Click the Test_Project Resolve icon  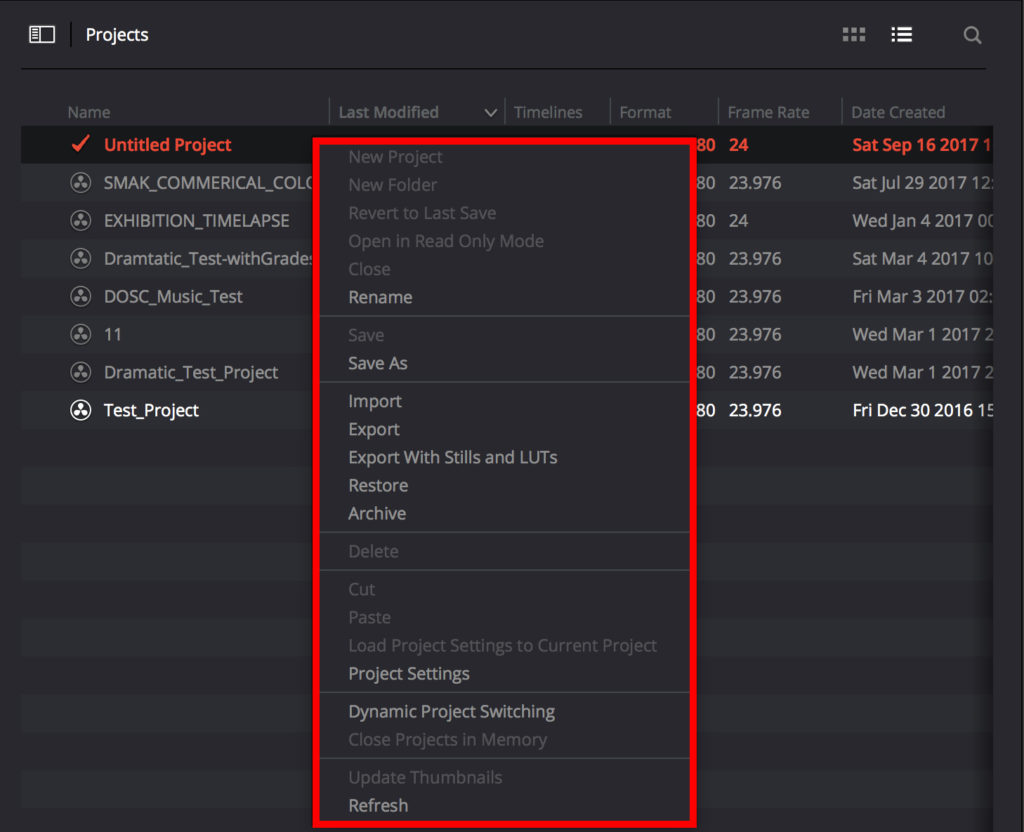(x=80, y=409)
